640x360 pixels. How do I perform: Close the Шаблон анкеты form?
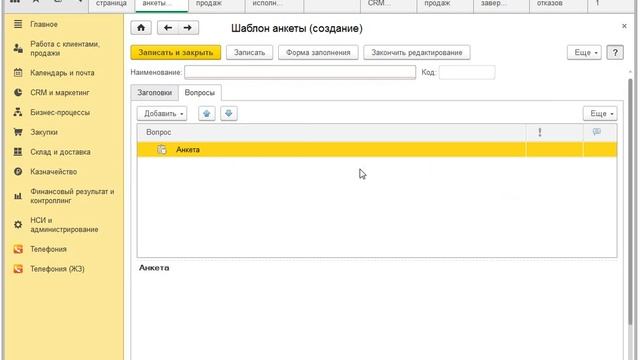(624, 26)
